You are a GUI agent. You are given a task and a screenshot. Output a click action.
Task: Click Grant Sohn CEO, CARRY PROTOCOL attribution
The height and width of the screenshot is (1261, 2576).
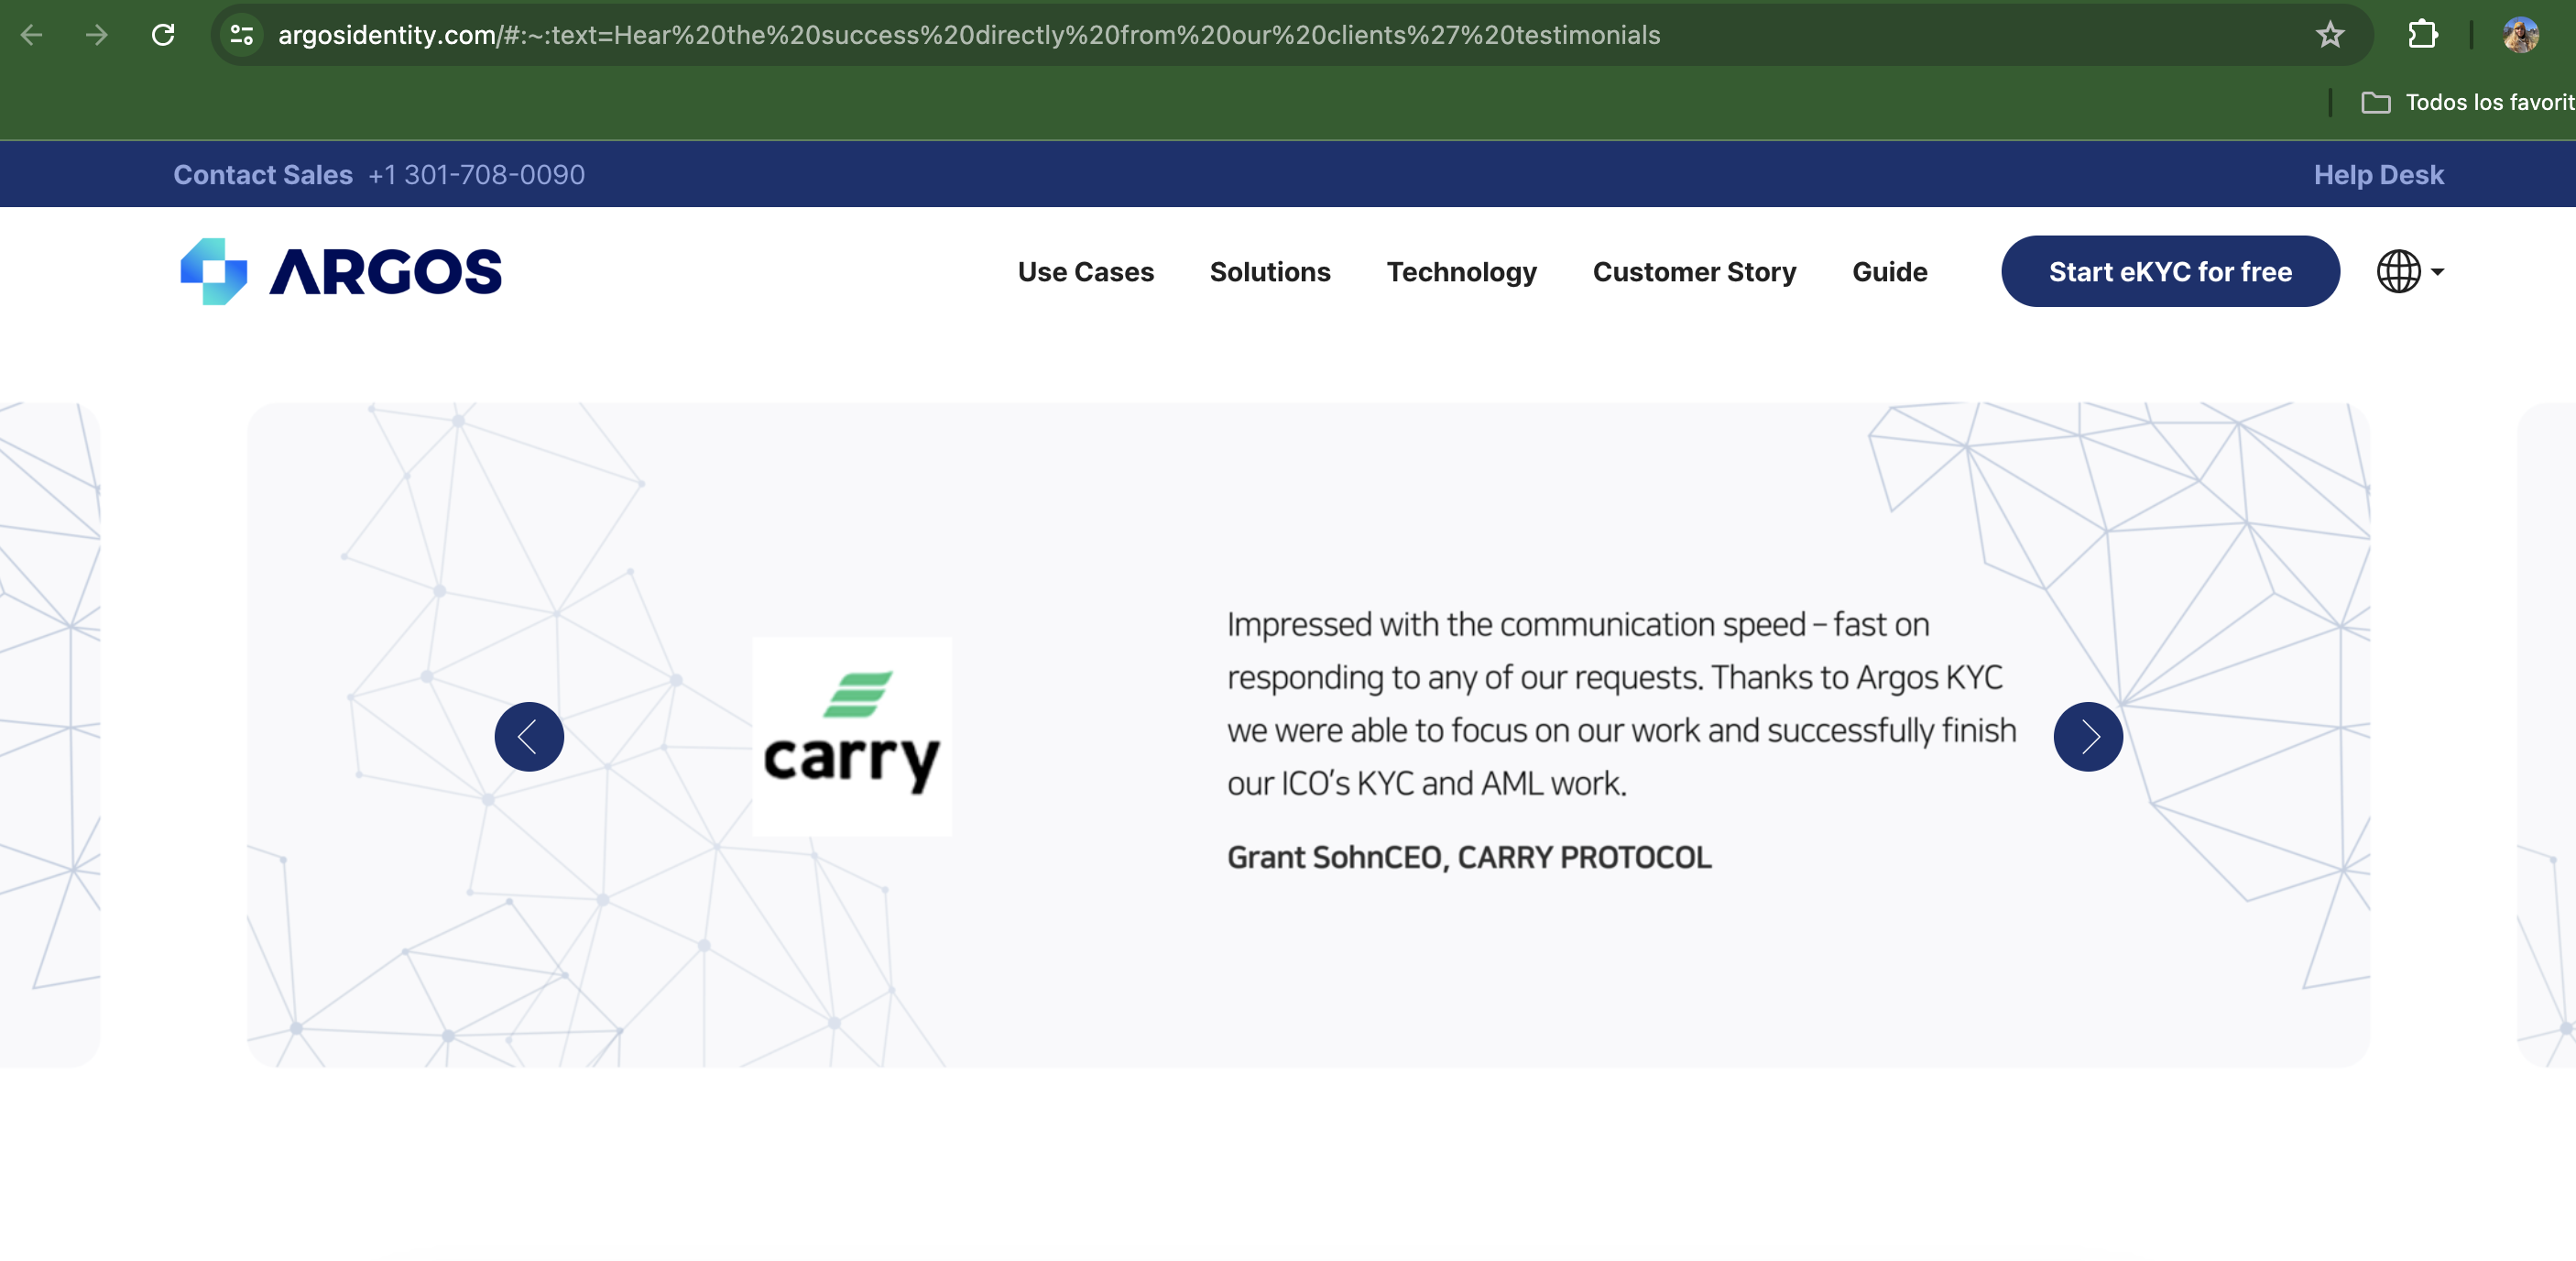pyautogui.click(x=1469, y=857)
